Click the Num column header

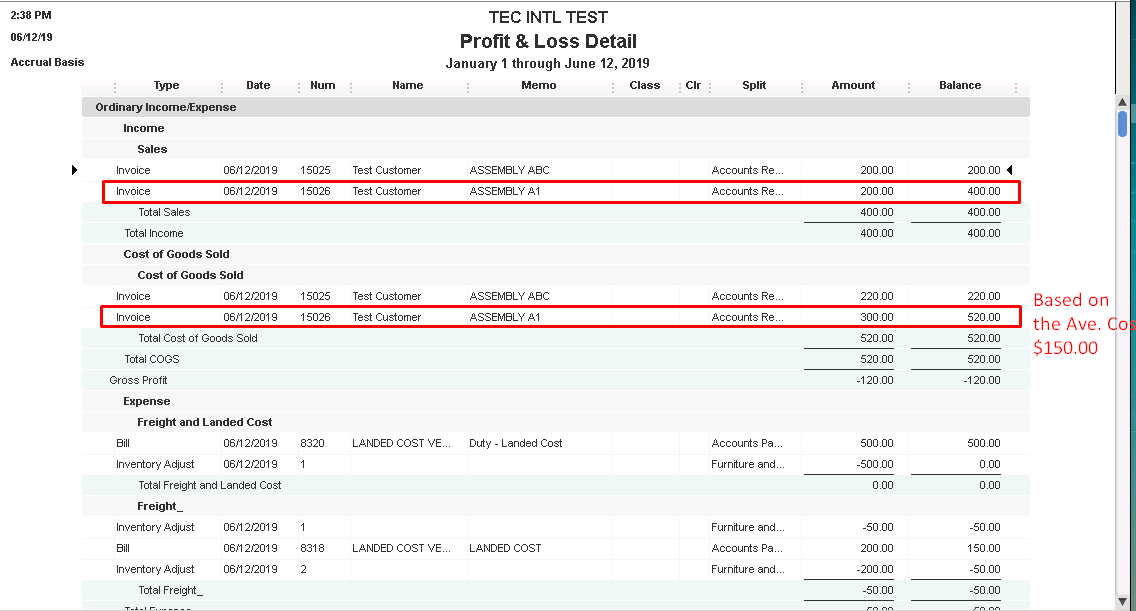click(322, 86)
